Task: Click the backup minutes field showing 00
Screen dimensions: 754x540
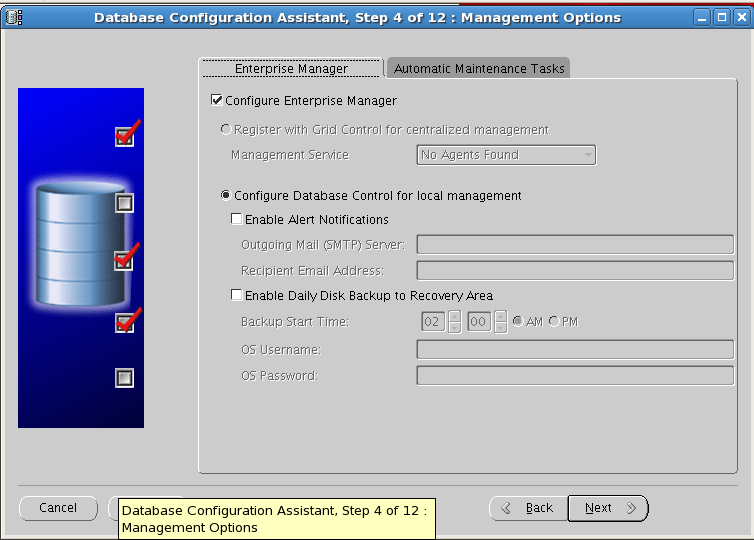Action: point(478,322)
